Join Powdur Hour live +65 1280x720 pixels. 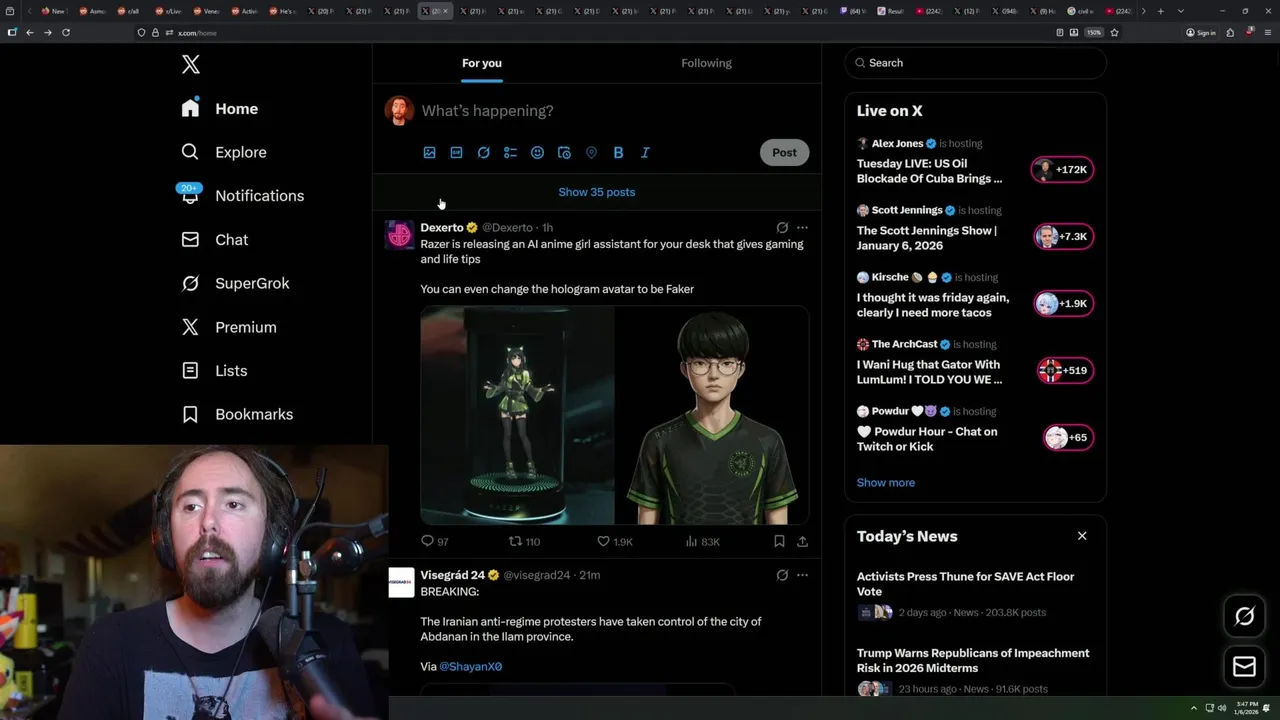point(1068,437)
